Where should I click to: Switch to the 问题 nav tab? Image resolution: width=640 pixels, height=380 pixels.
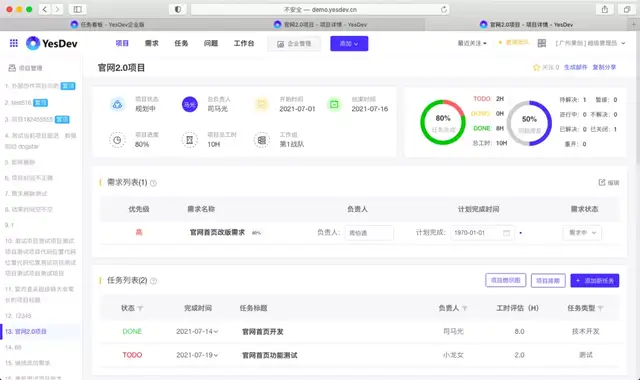[x=211, y=43]
